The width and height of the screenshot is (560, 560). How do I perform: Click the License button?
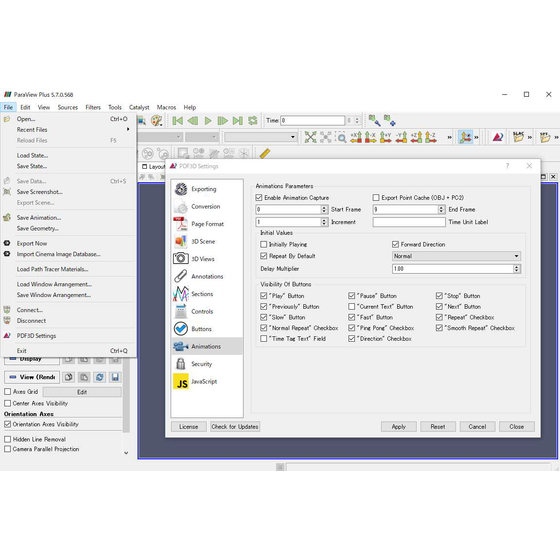(x=189, y=426)
